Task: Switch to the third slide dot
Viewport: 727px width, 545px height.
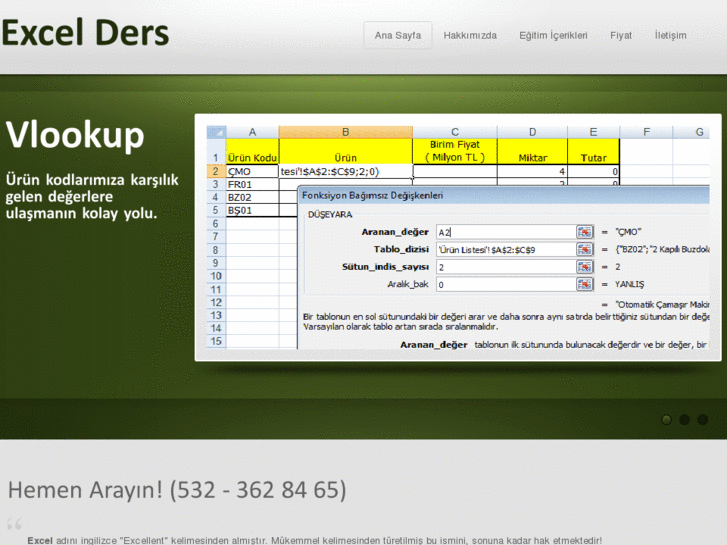Action: pos(702,420)
